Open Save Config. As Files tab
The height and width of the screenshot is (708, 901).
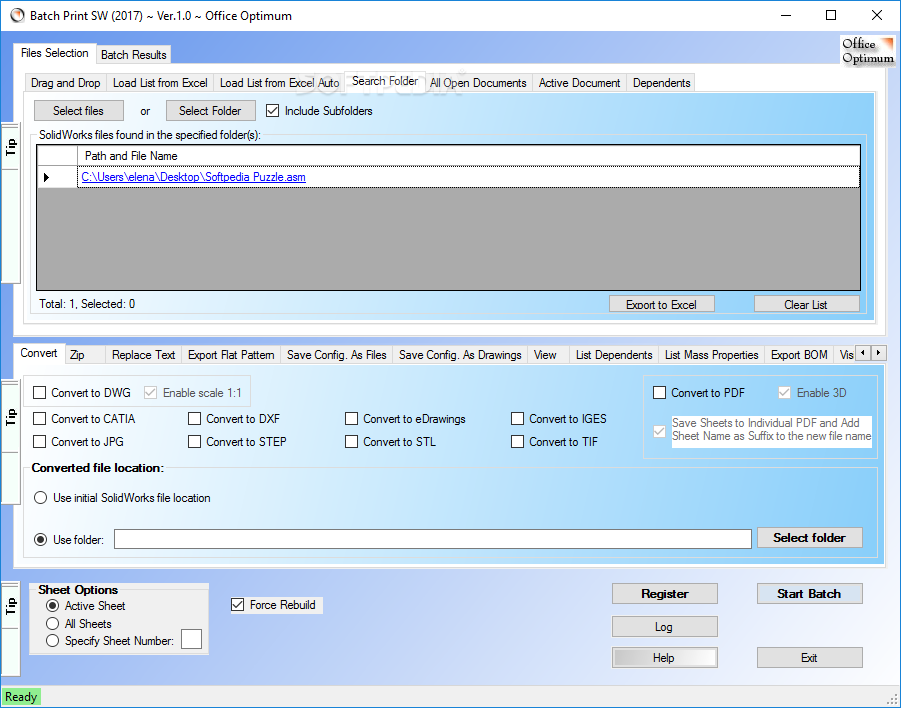click(337, 355)
